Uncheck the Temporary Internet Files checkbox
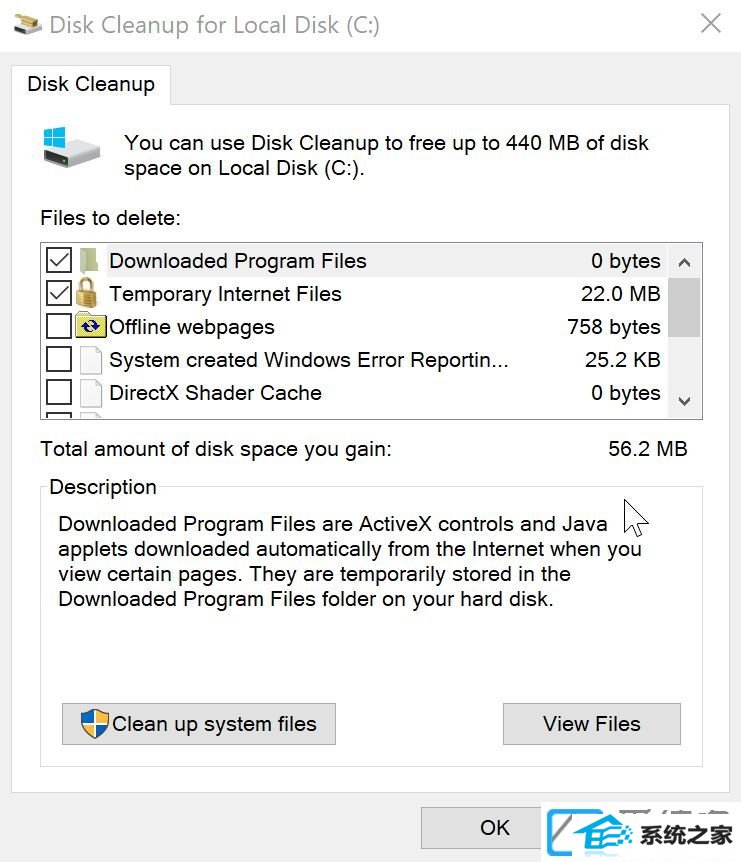The image size is (741, 862). pyautogui.click(x=59, y=293)
